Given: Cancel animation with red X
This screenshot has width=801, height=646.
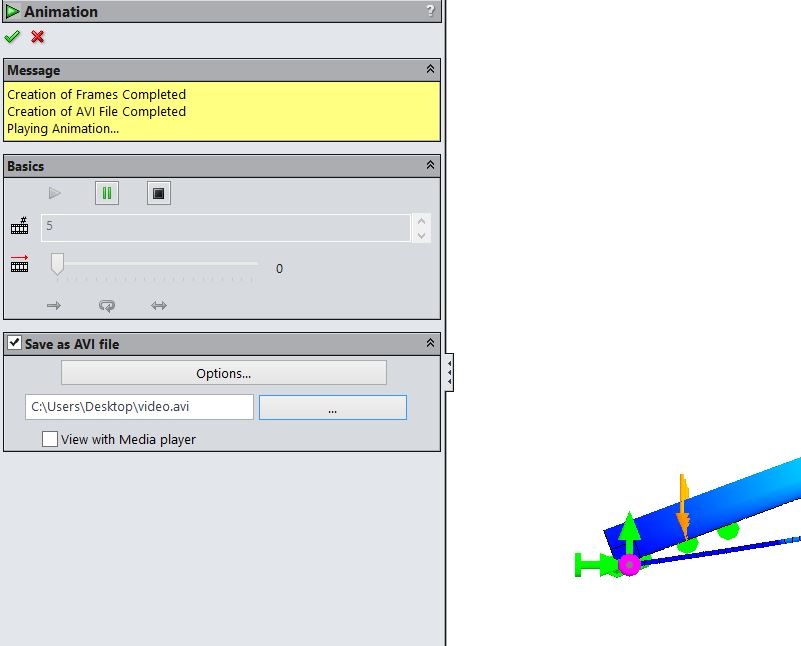Looking at the screenshot, I should pyautogui.click(x=37, y=37).
